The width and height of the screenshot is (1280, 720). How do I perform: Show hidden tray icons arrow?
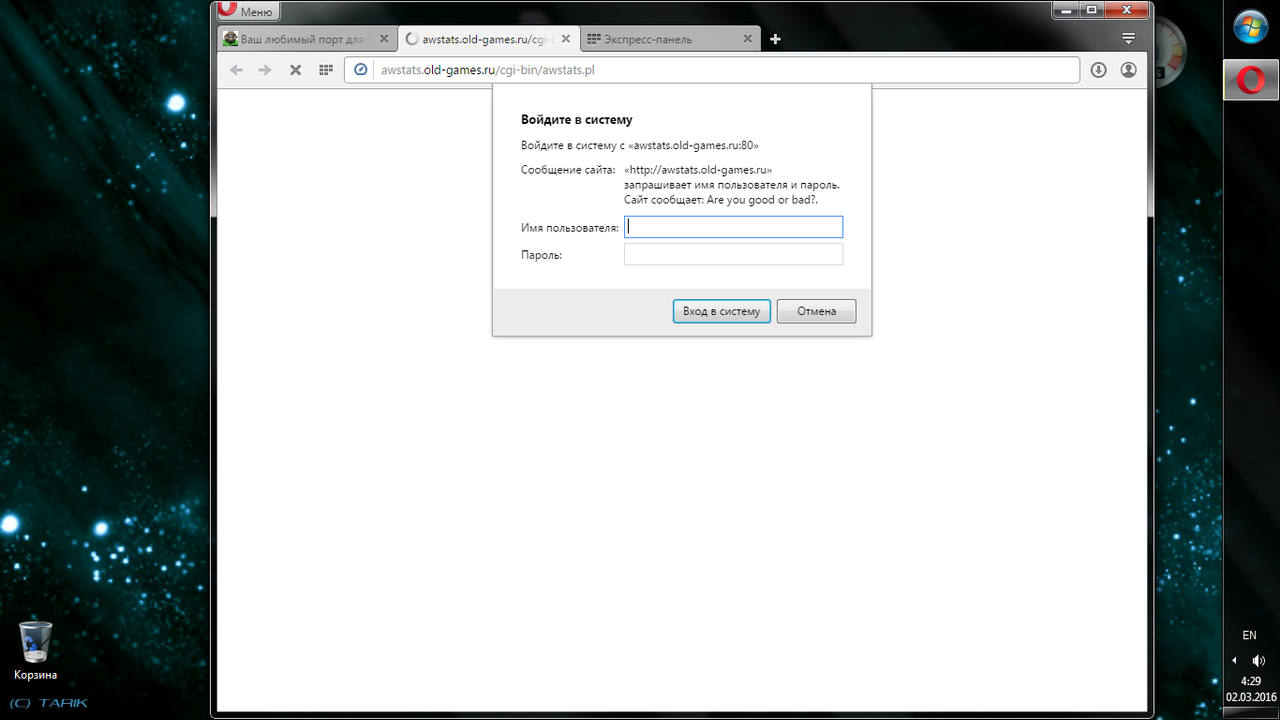click(x=1234, y=660)
